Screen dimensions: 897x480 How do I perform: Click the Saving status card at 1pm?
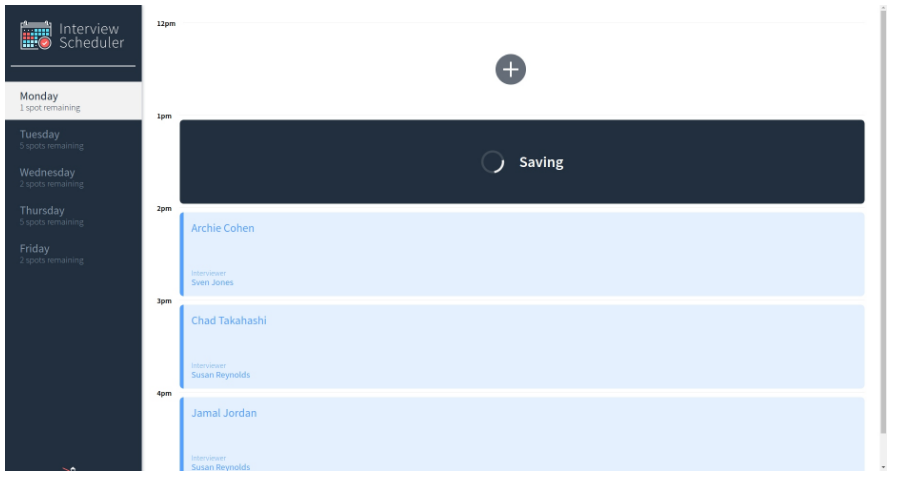click(522, 162)
